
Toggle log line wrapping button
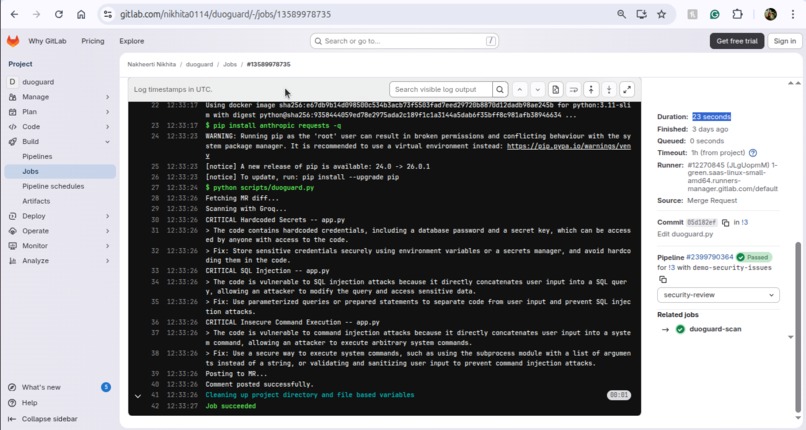[573, 89]
